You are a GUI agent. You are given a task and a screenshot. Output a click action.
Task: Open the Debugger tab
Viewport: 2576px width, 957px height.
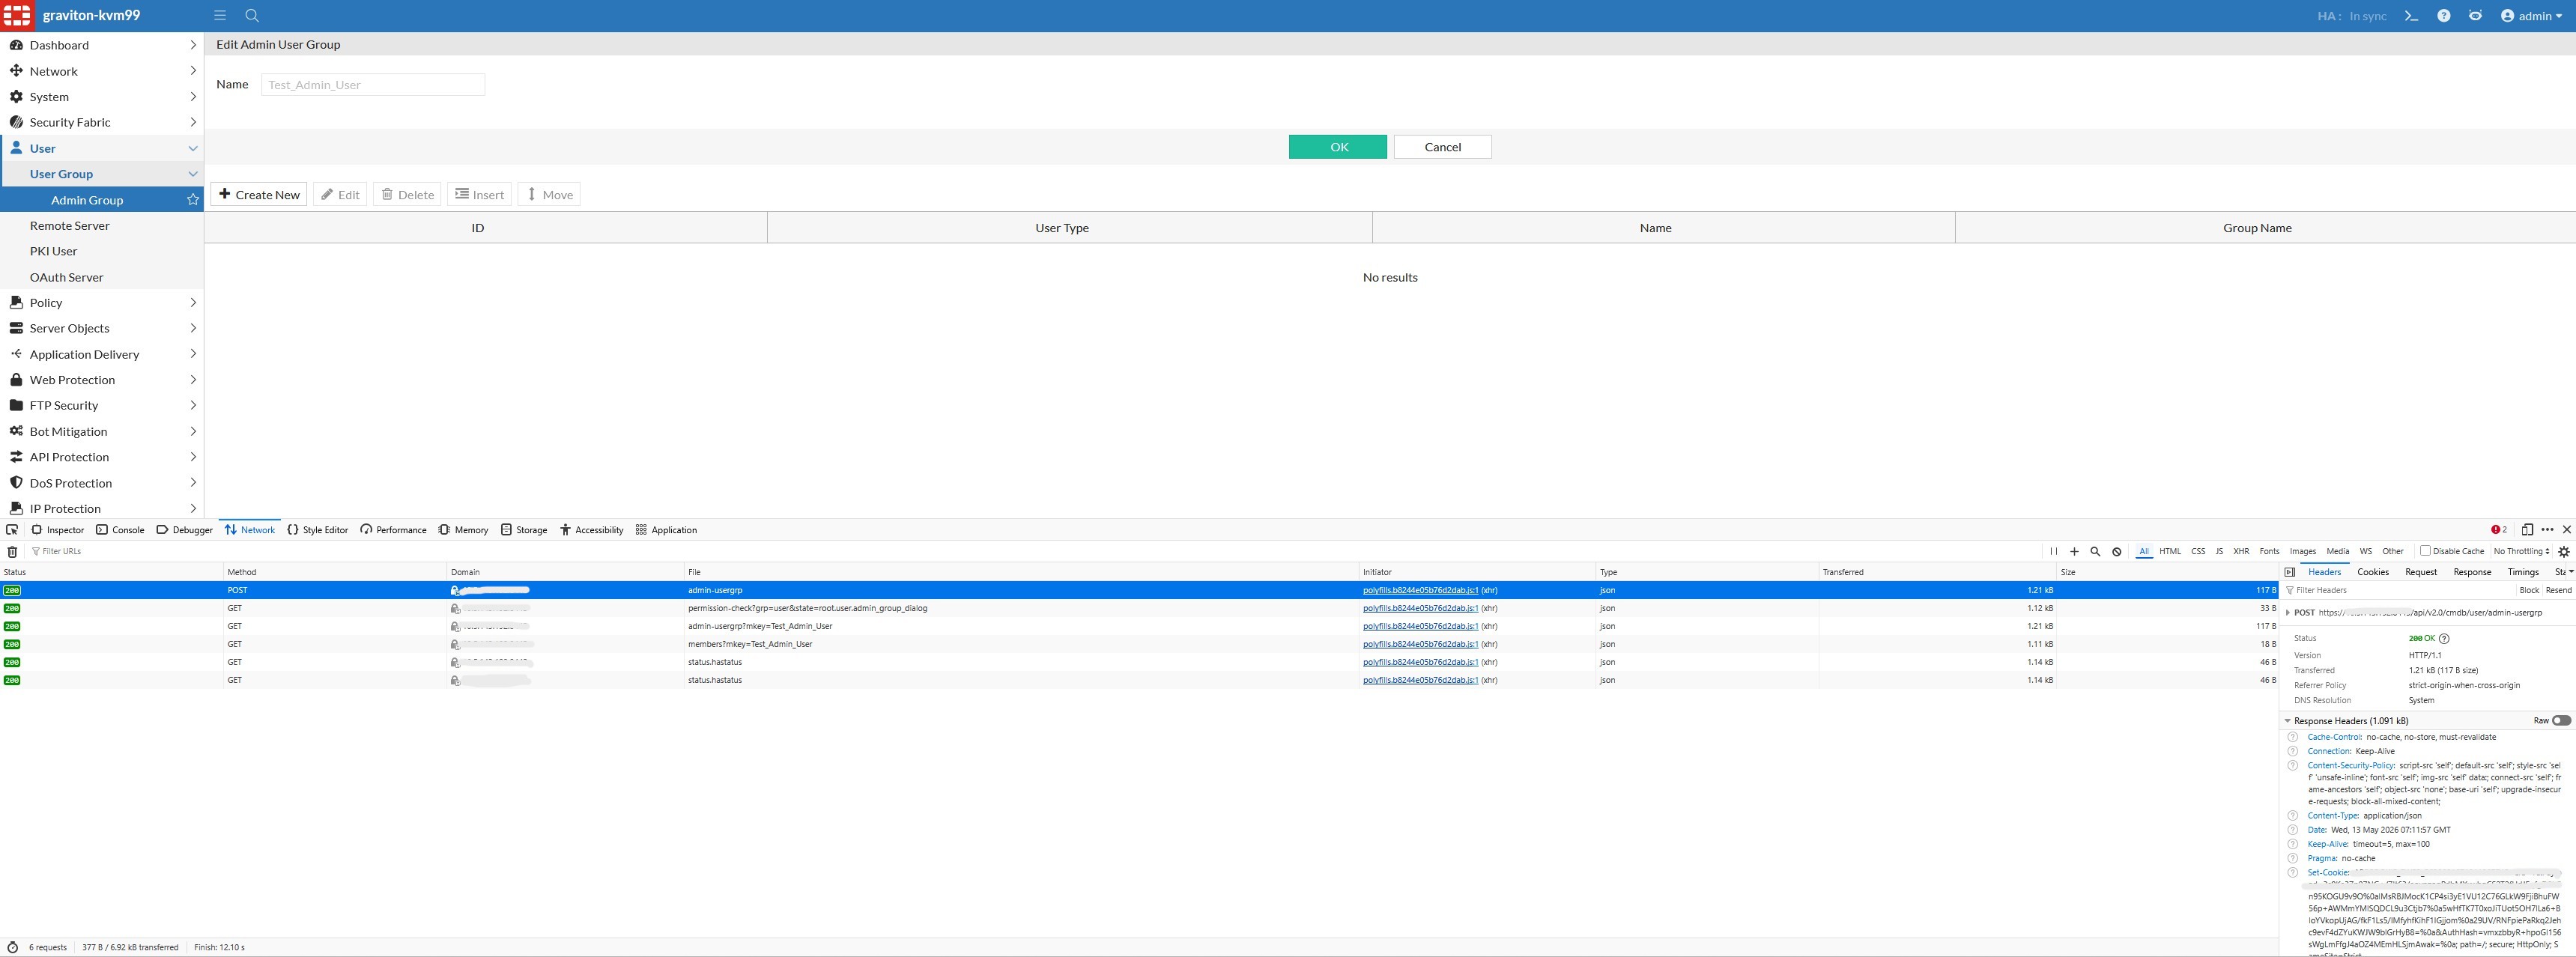tap(185, 530)
